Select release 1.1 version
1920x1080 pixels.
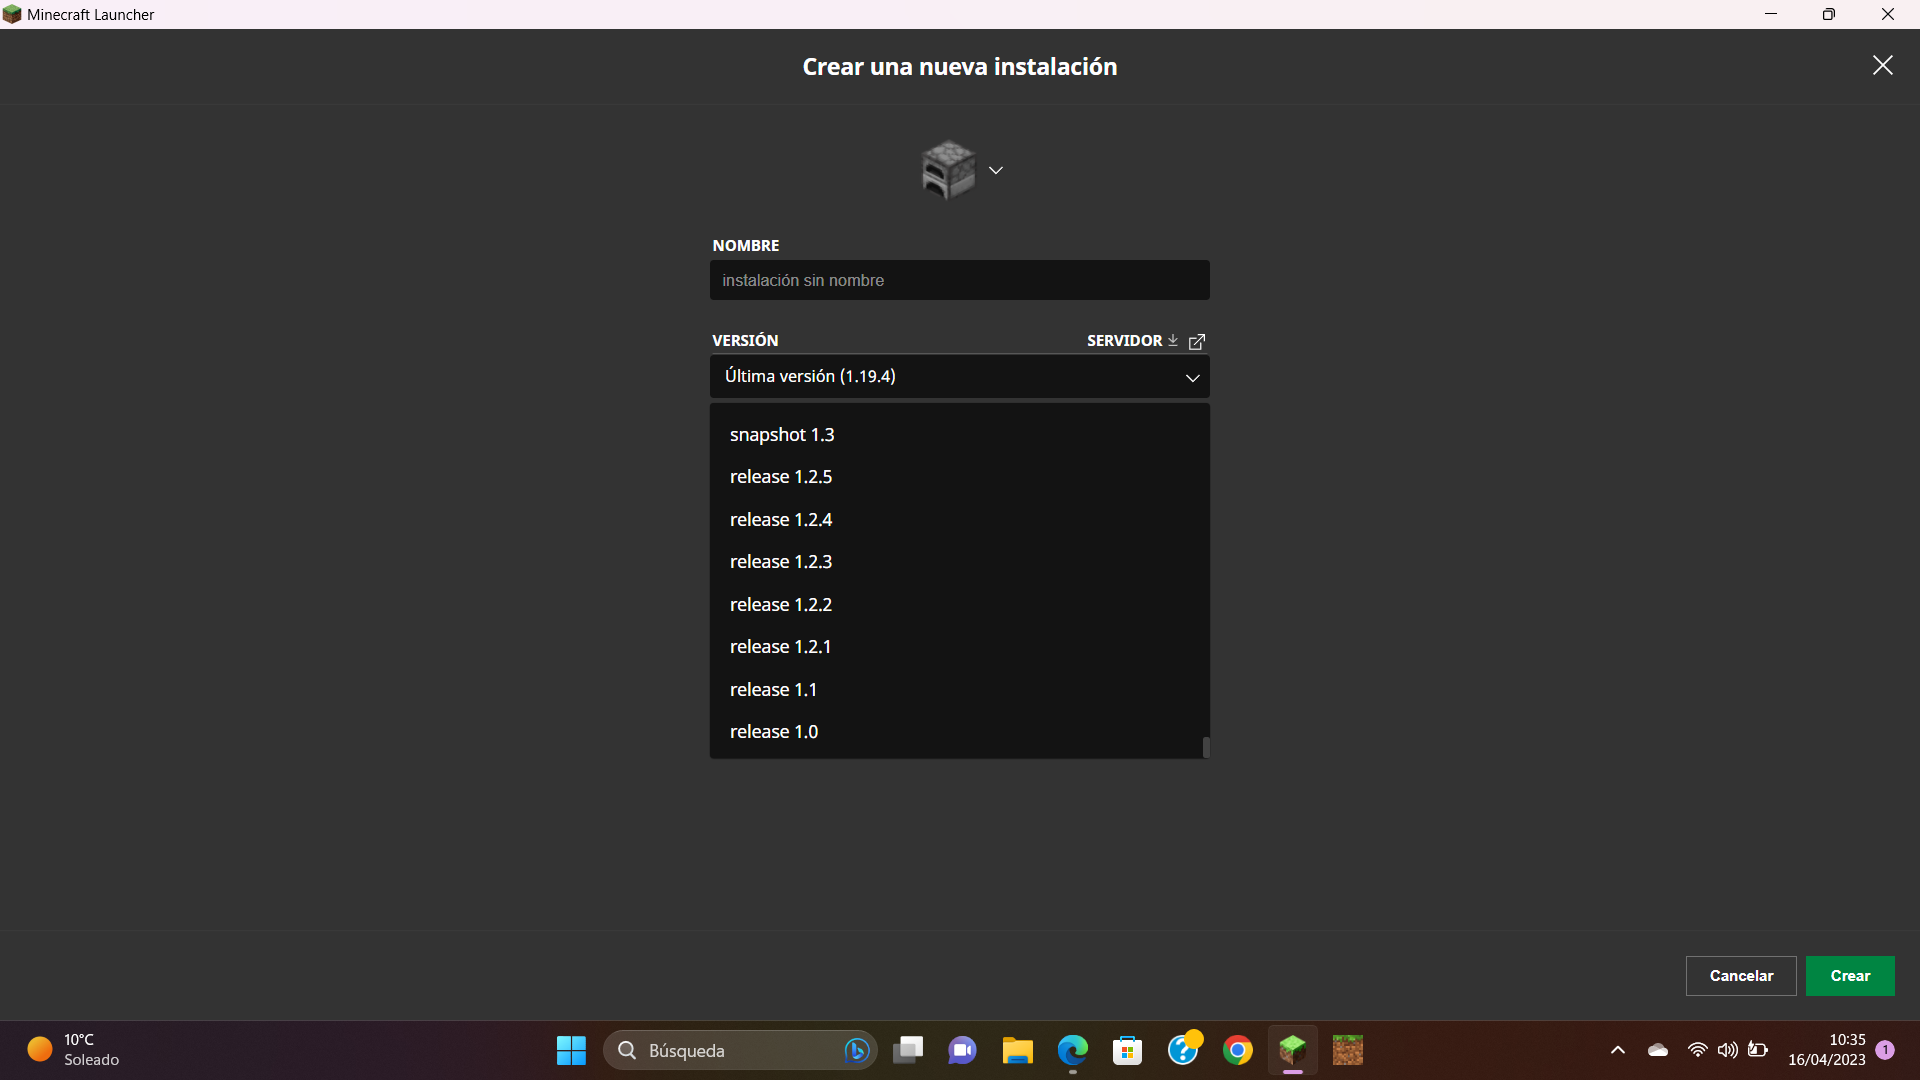(x=773, y=690)
